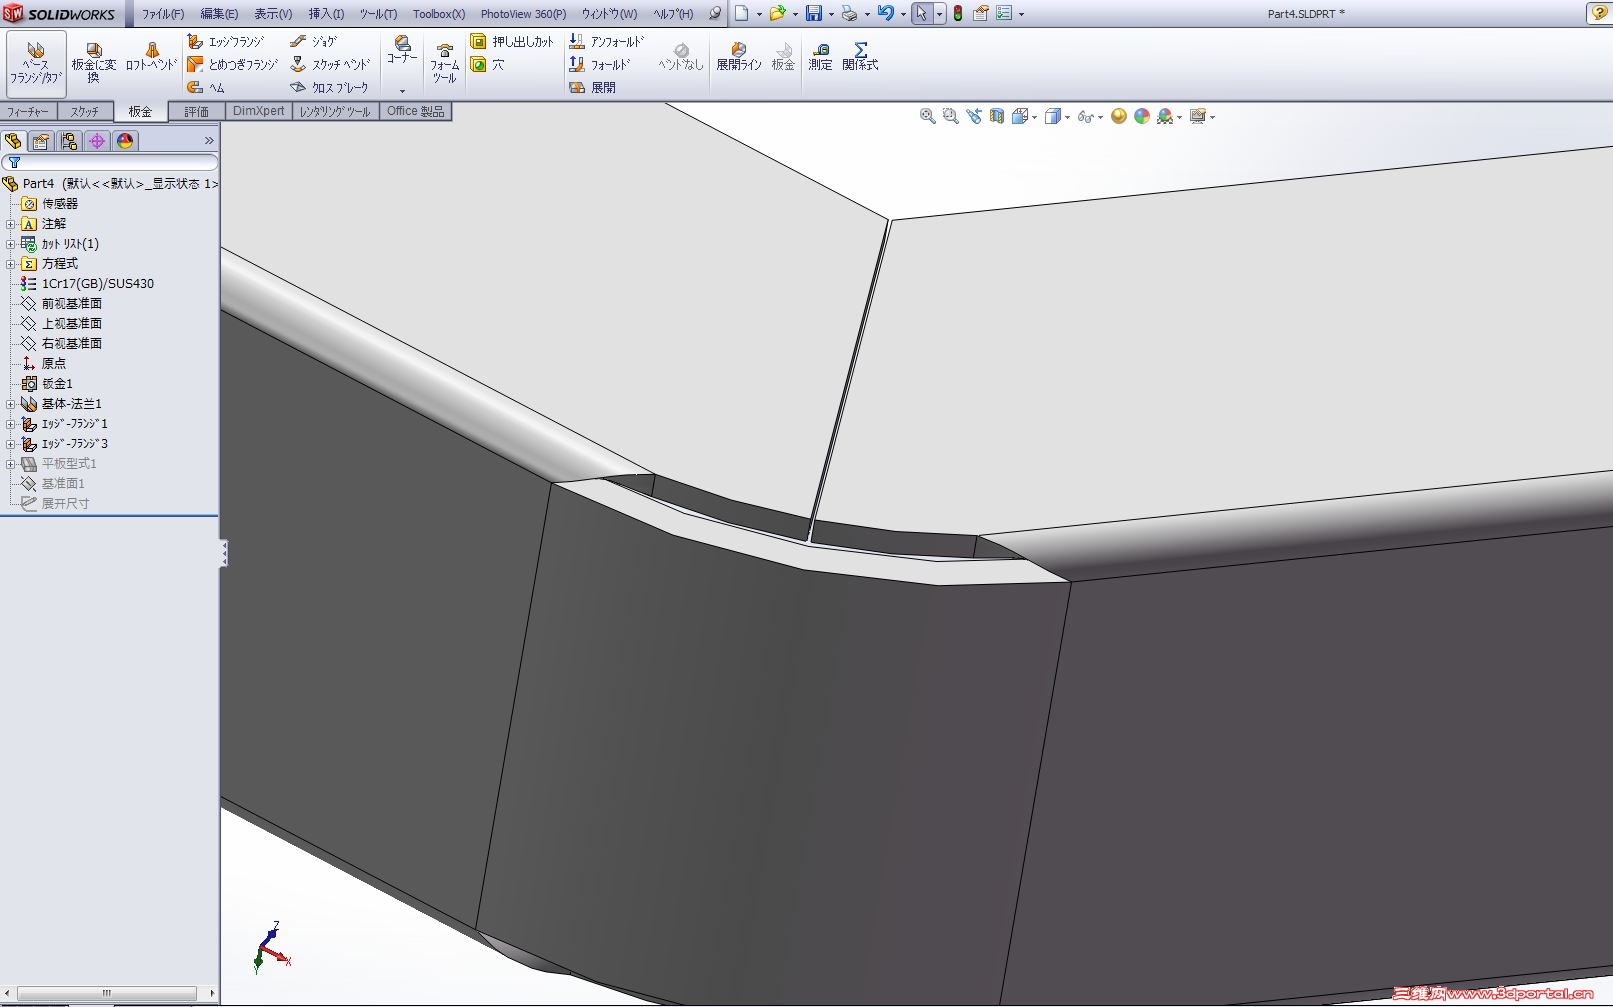Open the DisplayManager tab
This screenshot has height=1007, width=1613.
125,141
